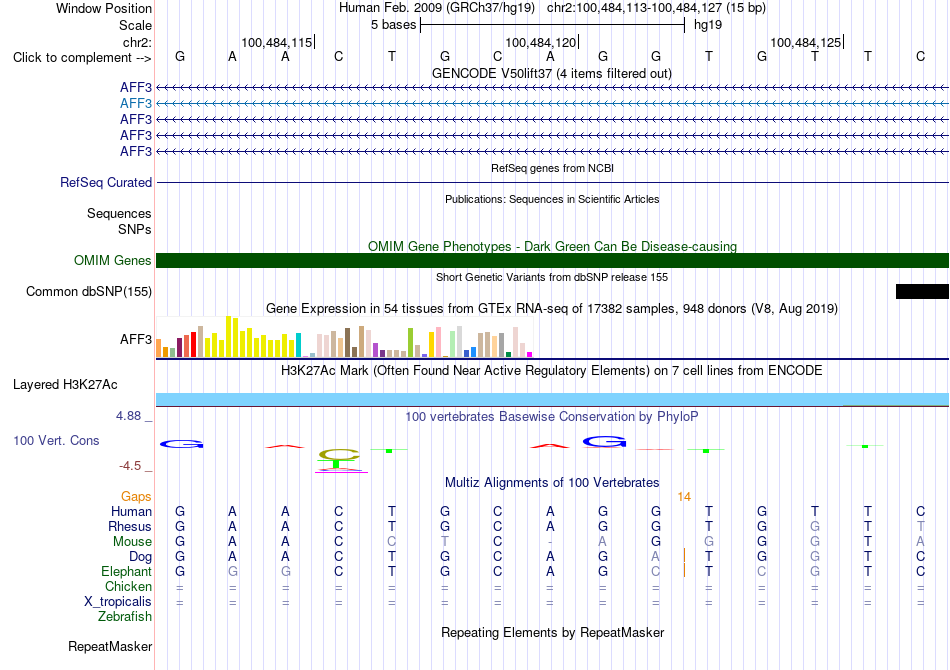This screenshot has height=670, width=950.
Task: Click 'RefSeq genes from NCBI' title
Action: click(x=552, y=168)
